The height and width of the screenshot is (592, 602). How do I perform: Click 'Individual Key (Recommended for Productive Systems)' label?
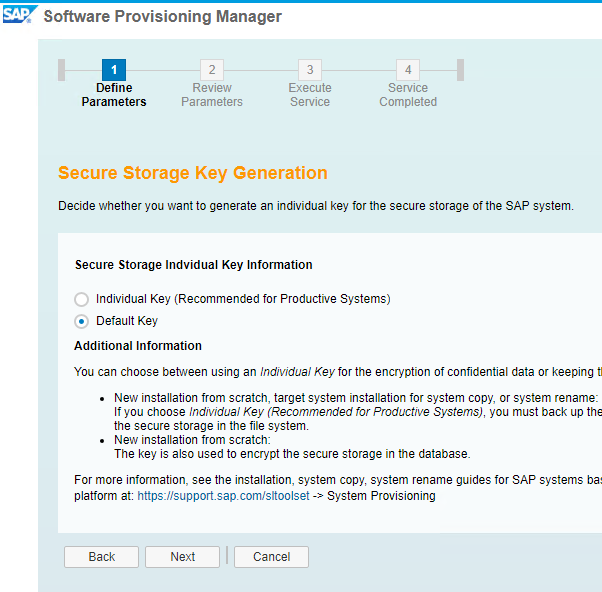click(x=243, y=299)
